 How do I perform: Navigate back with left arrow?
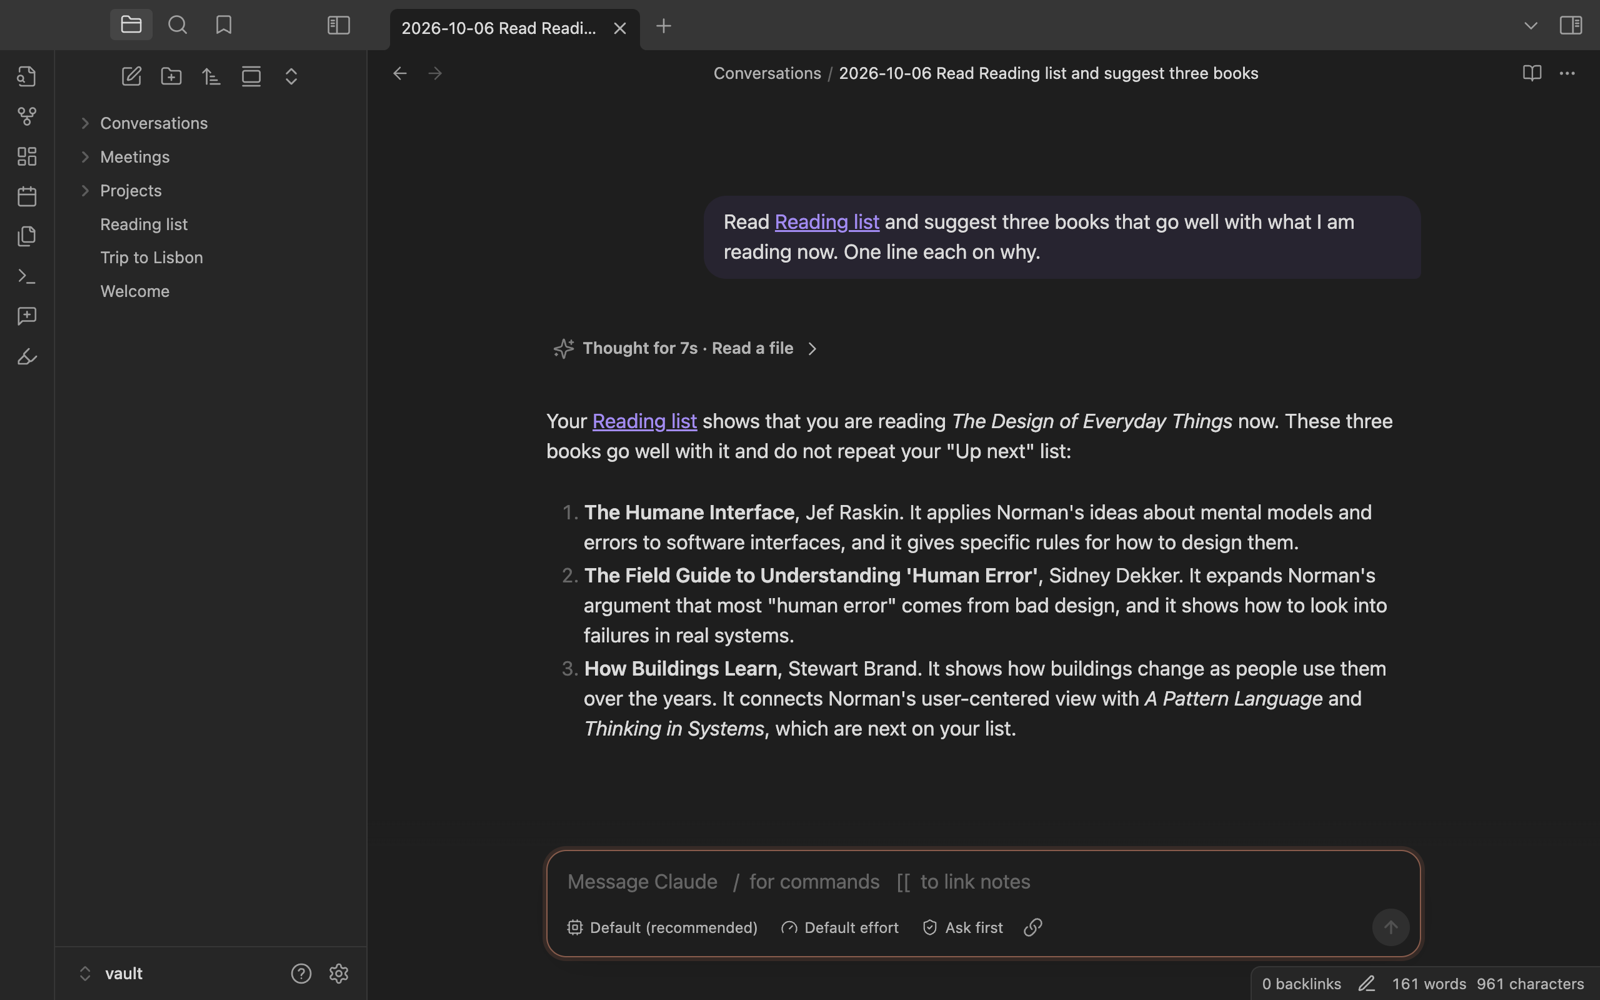tap(400, 74)
